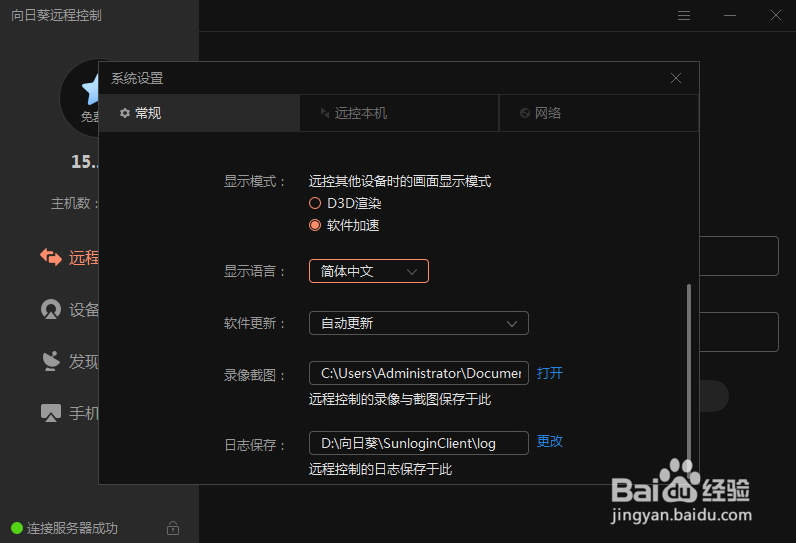Close the system settings dialog

point(676,78)
